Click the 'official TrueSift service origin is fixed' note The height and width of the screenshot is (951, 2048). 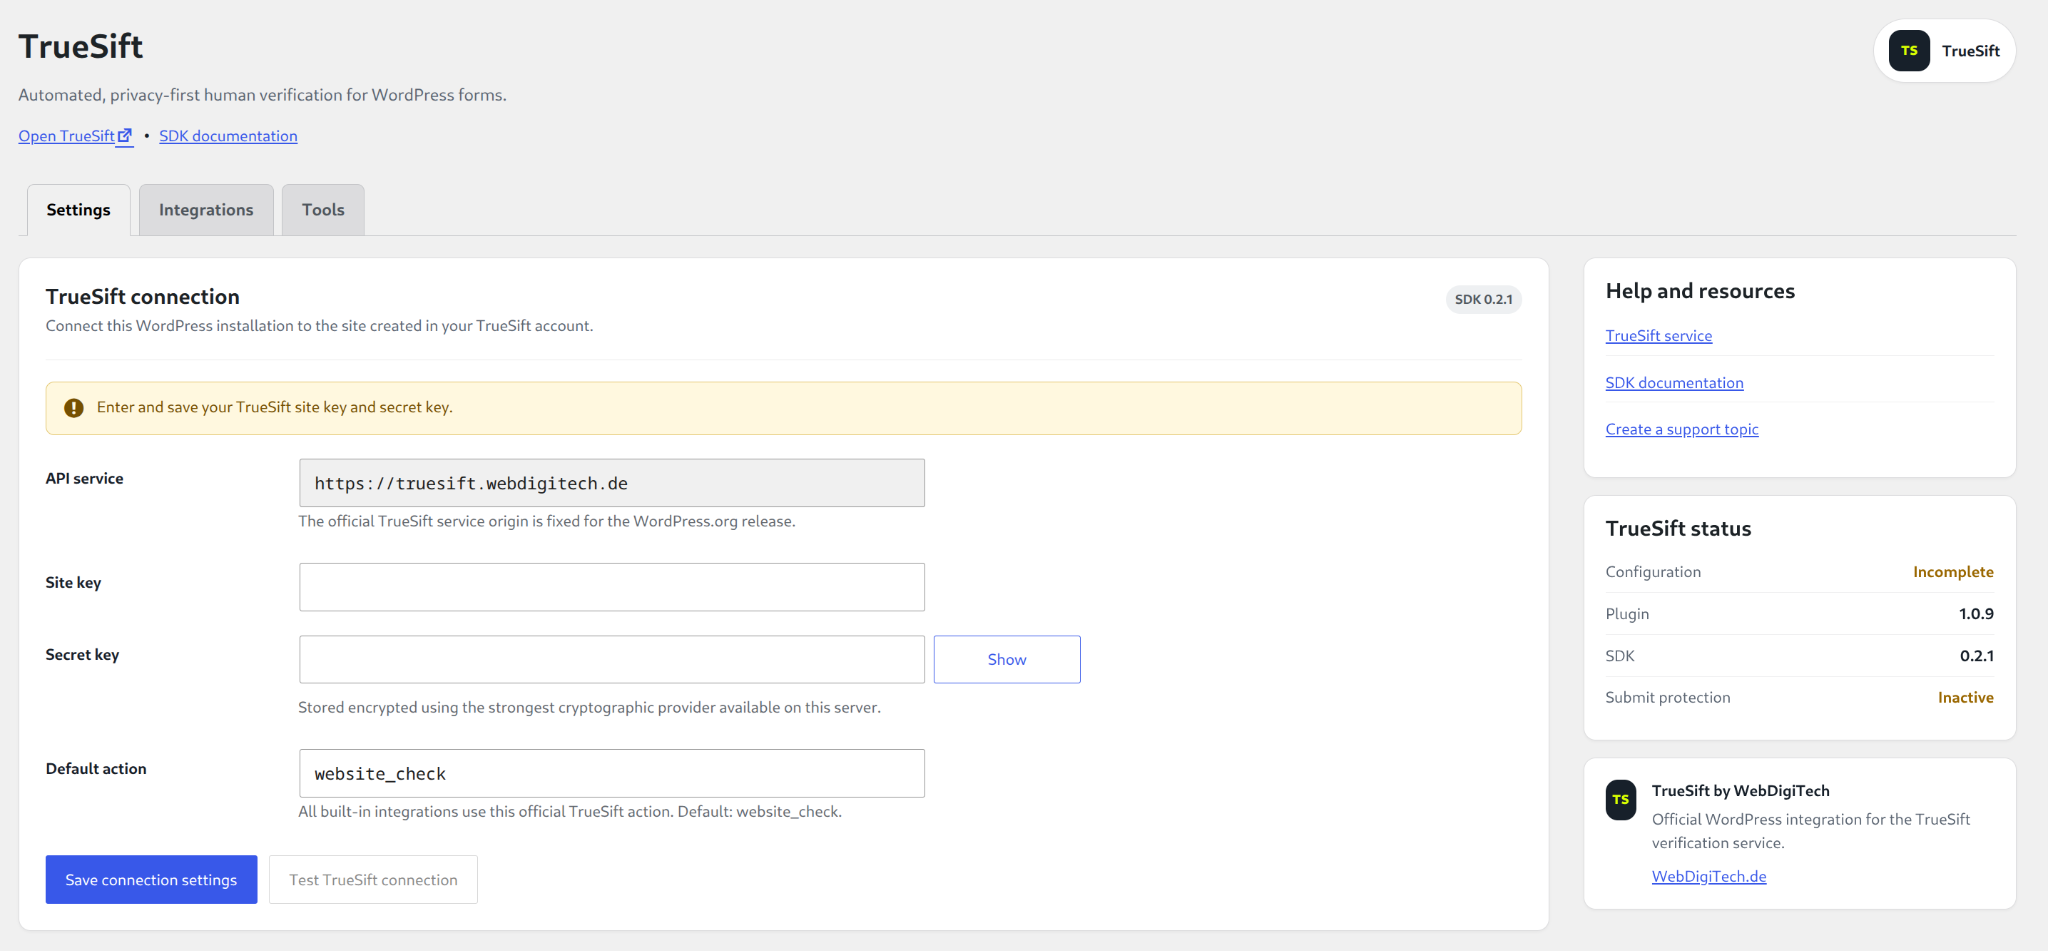click(547, 522)
